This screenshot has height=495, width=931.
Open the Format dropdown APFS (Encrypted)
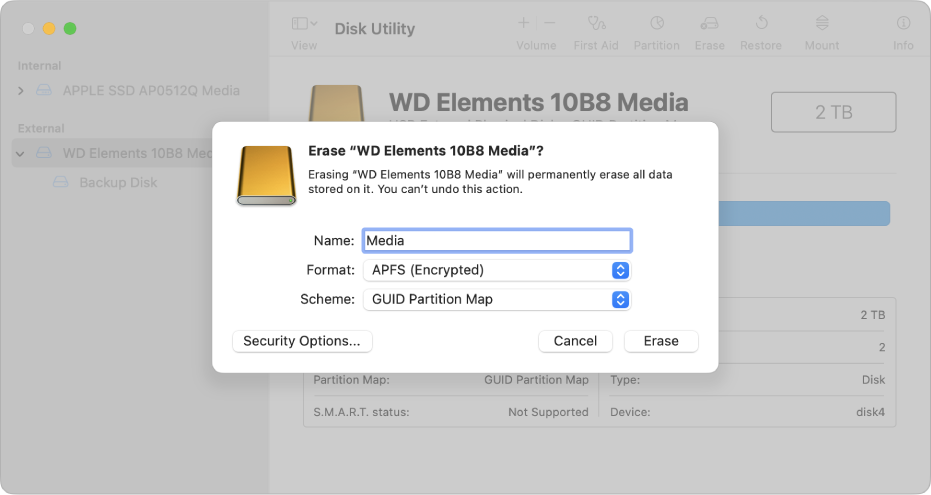(x=497, y=270)
